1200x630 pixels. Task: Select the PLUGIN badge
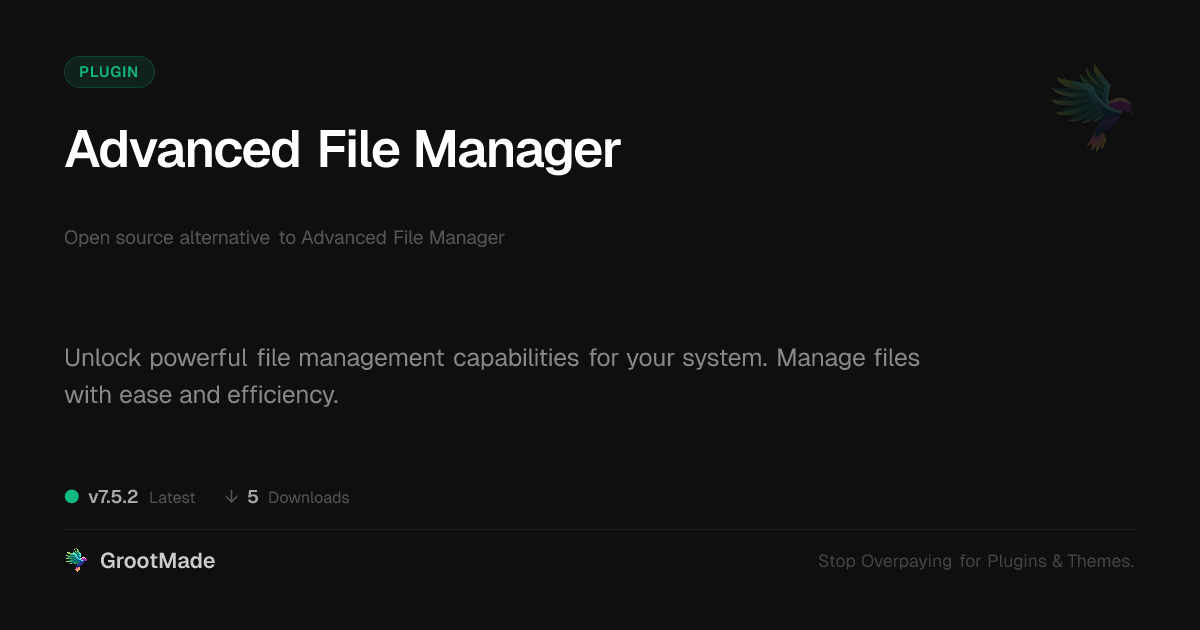(109, 72)
